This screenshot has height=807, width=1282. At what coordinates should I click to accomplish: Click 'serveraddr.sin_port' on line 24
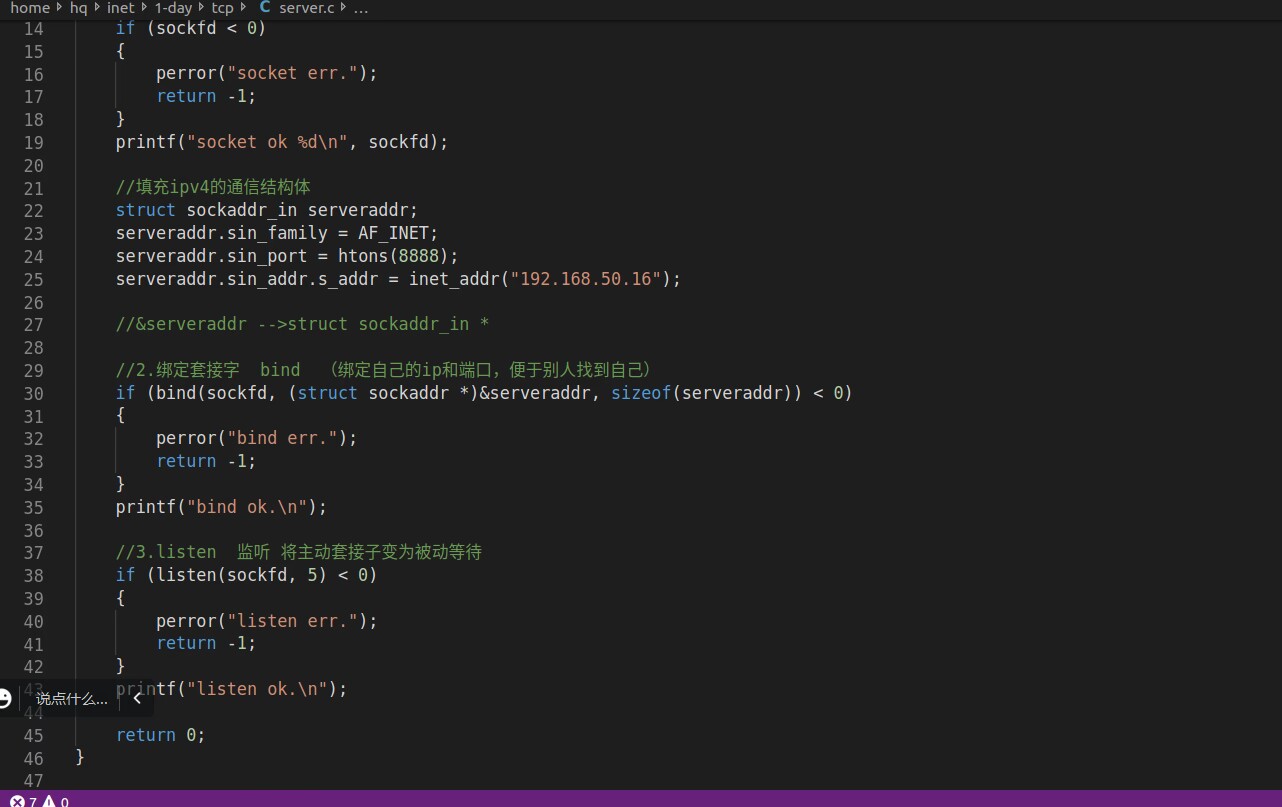click(212, 256)
